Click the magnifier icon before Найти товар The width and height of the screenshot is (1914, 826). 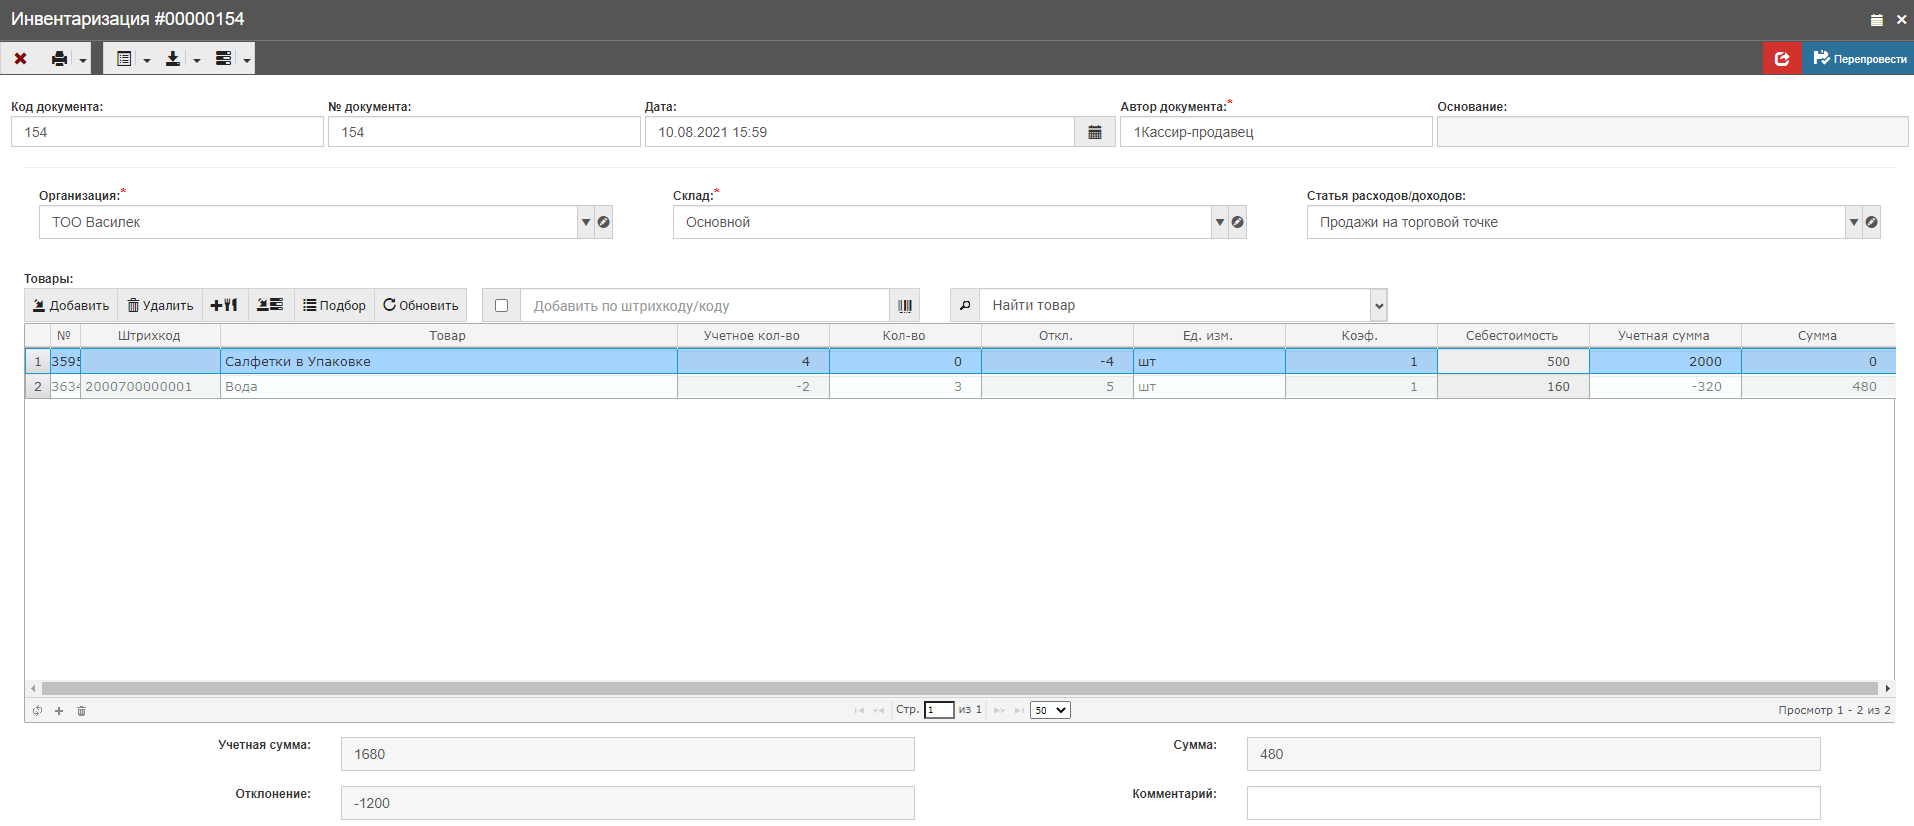pyautogui.click(x=965, y=306)
